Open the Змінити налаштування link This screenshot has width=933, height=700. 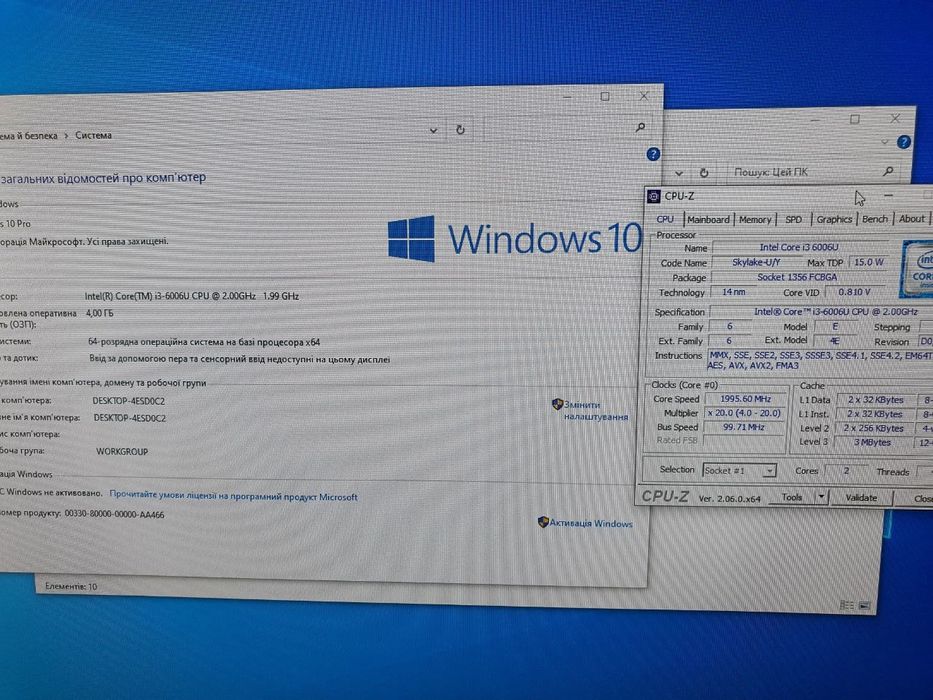pos(596,411)
